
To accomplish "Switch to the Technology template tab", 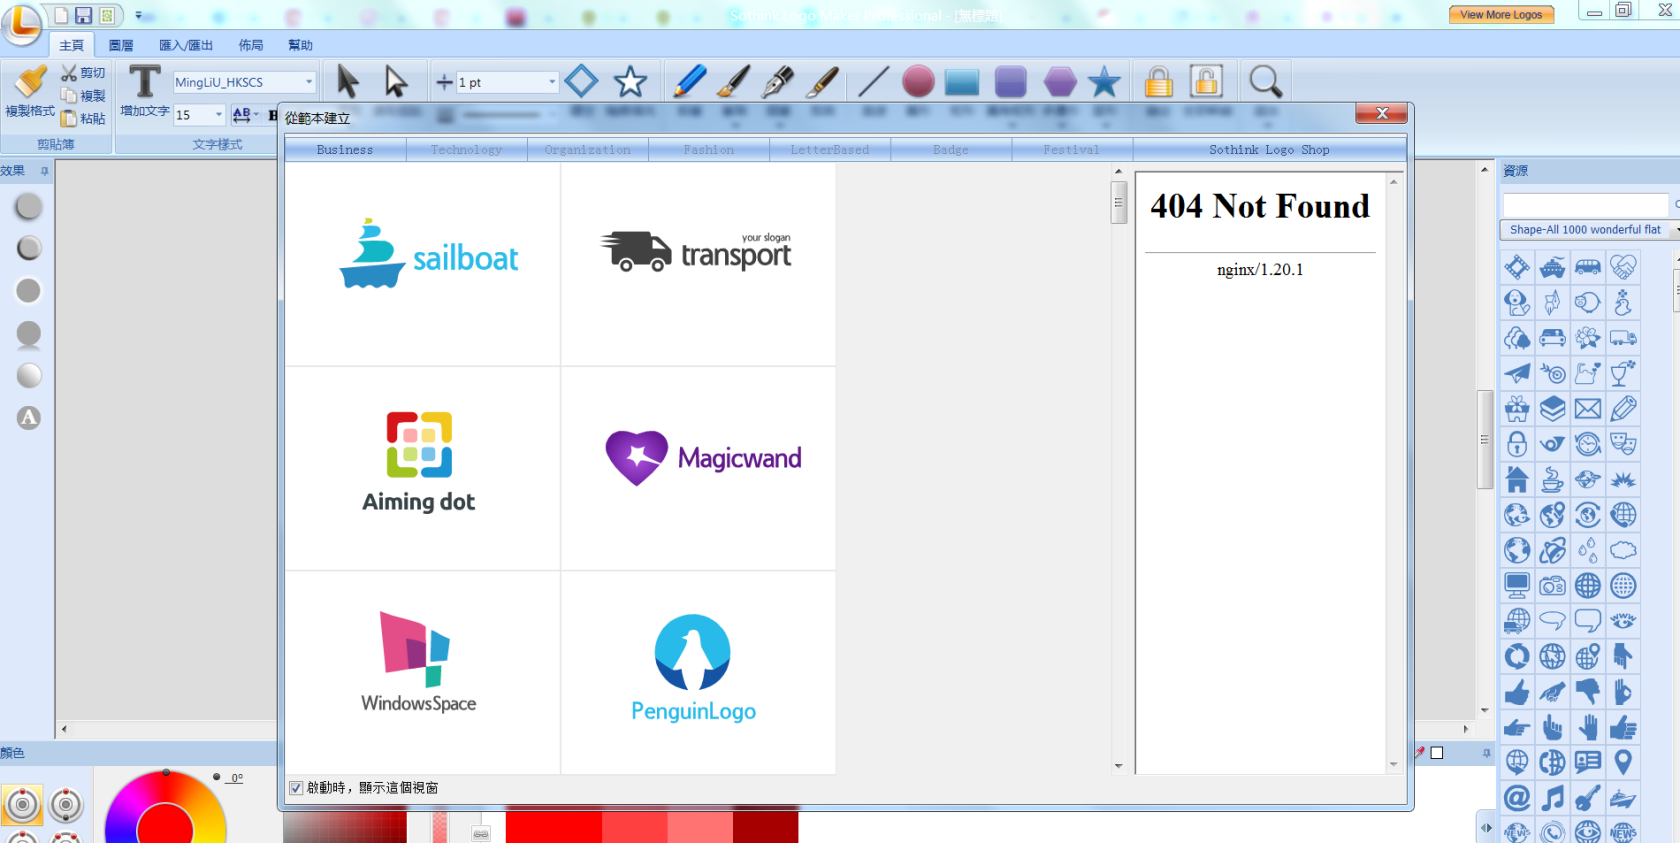I will click(x=466, y=150).
